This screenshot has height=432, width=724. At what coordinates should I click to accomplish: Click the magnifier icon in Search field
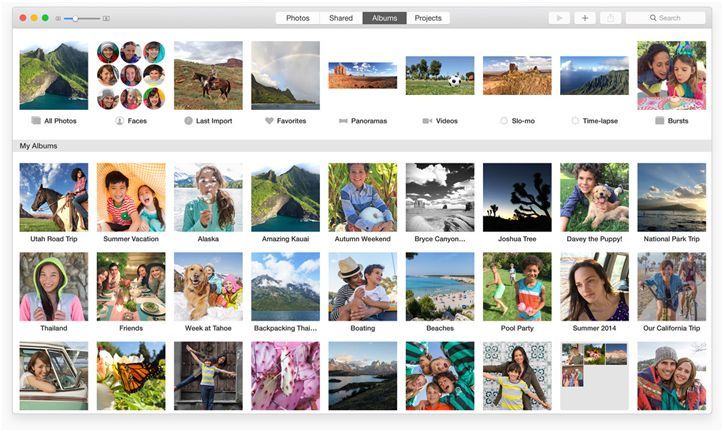coord(653,18)
